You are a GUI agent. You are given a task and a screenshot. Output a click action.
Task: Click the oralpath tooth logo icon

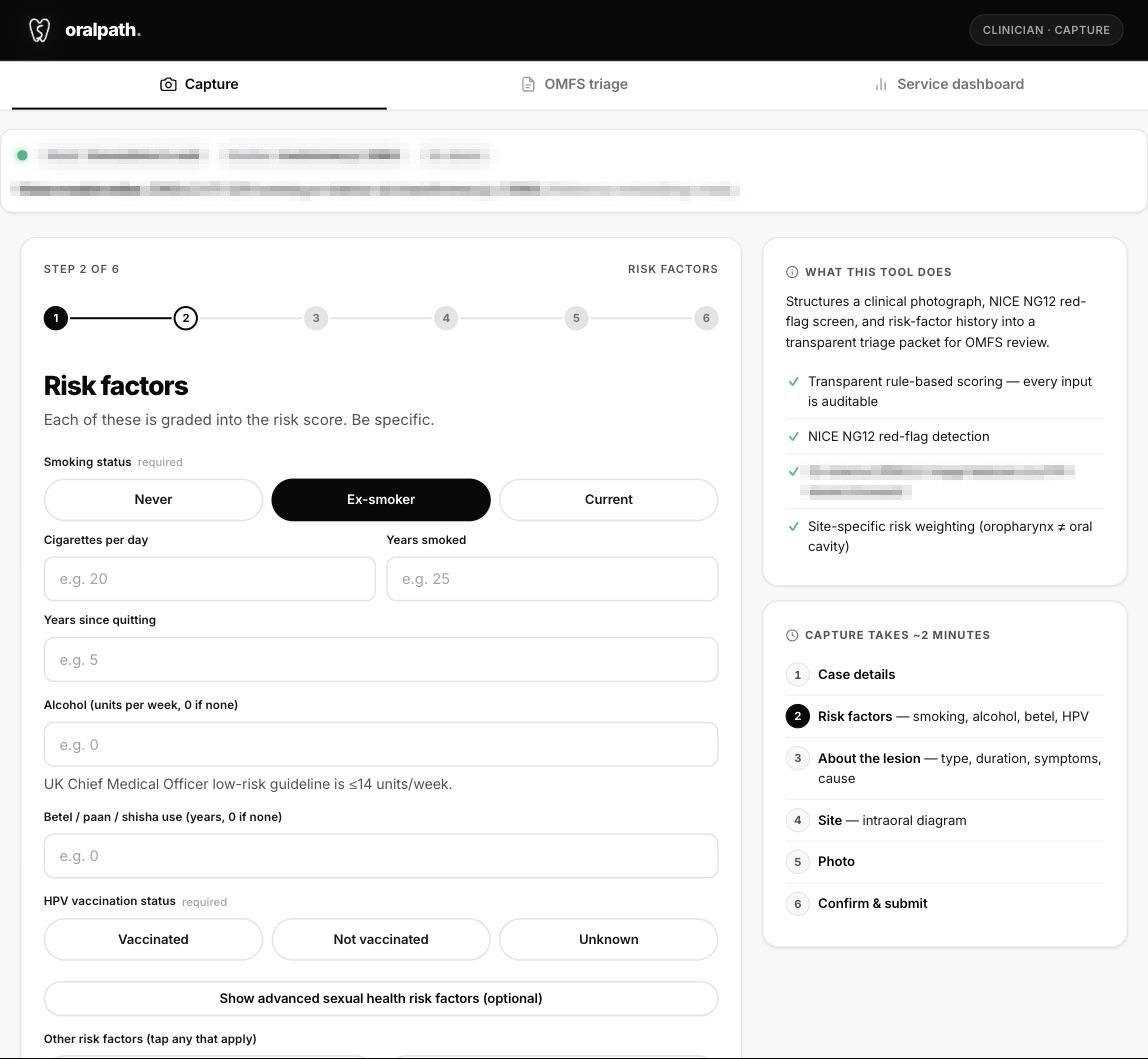40,30
